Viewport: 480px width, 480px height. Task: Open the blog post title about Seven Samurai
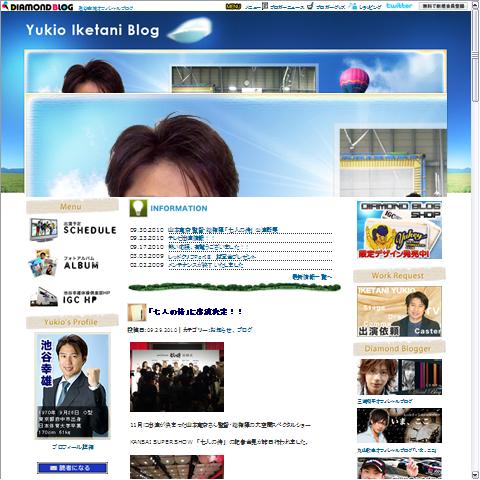pyautogui.click(x=195, y=312)
